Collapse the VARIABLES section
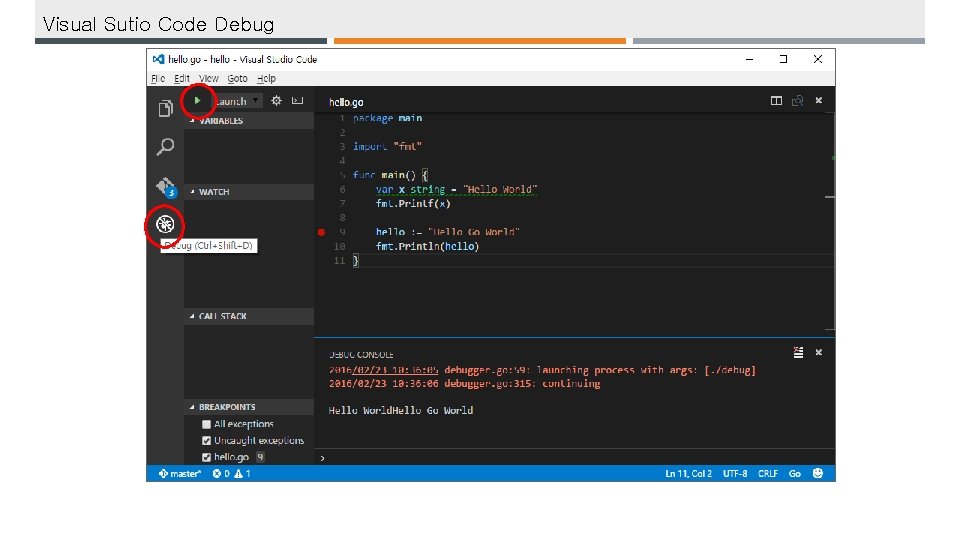 pyautogui.click(x=249, y=121)
